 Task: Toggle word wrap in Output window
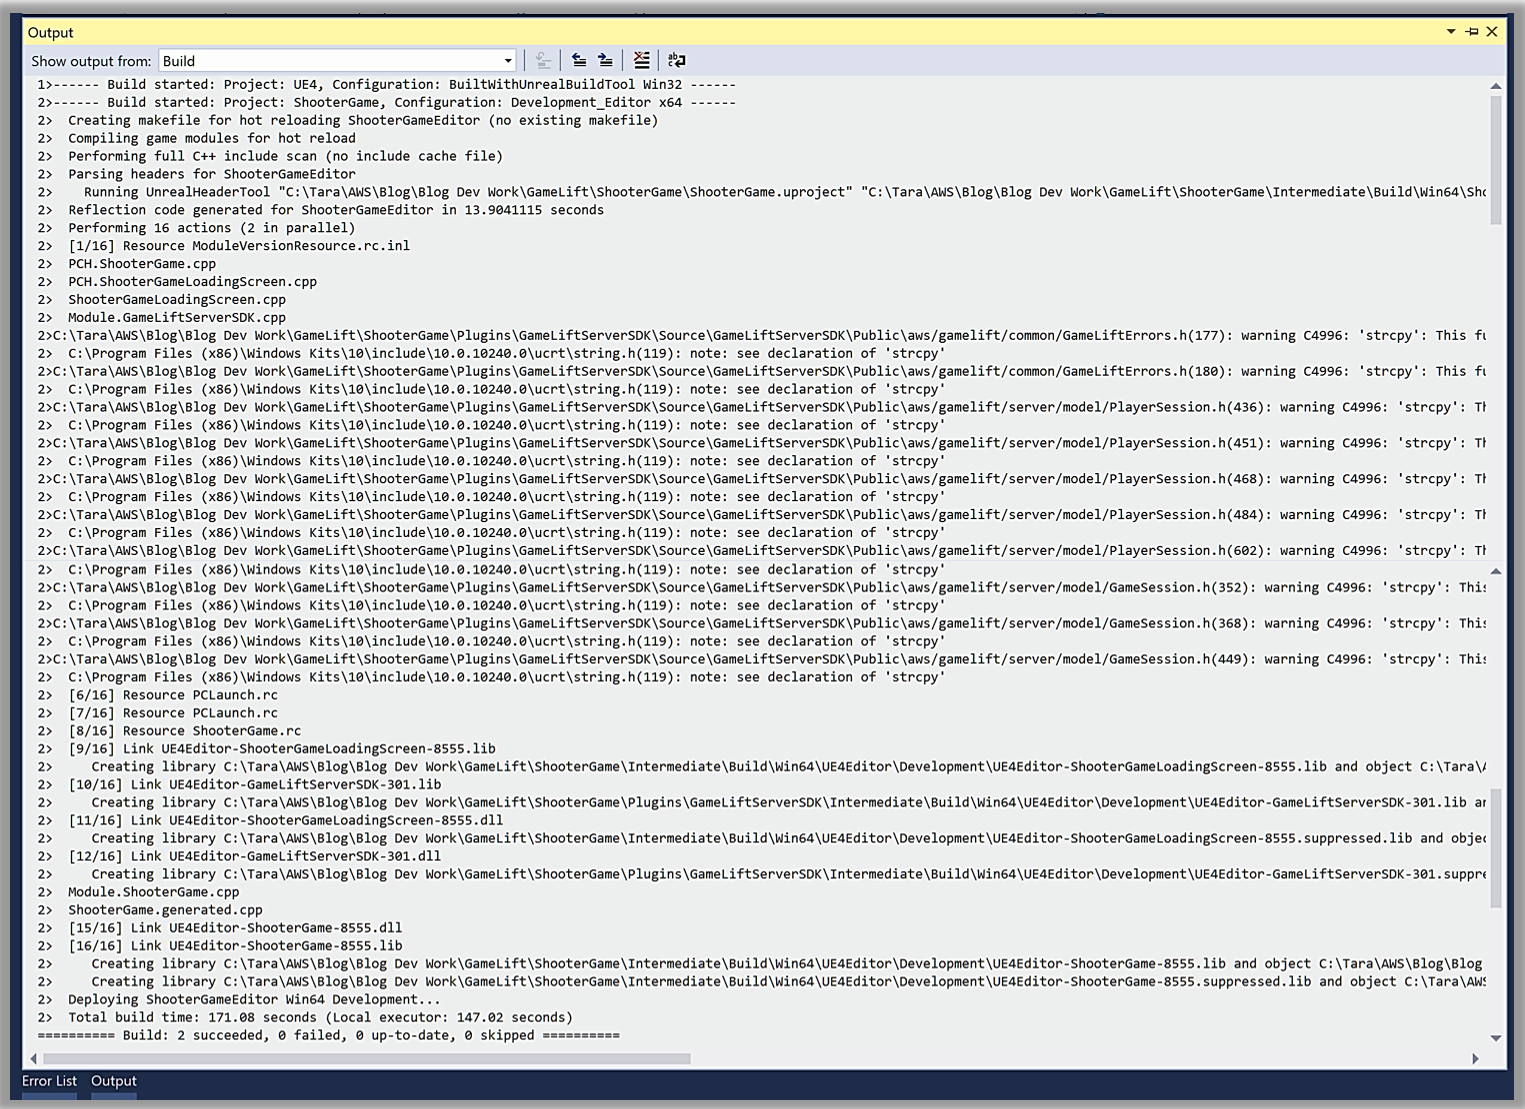pyautogui.click(x=677, y=61)
